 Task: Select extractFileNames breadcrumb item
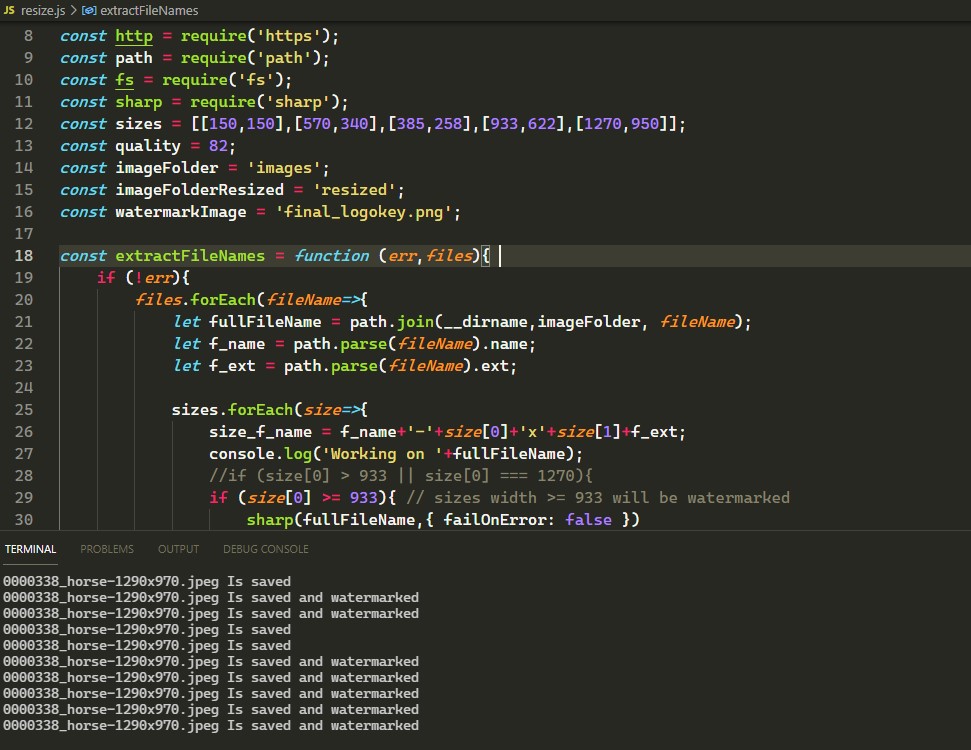click(x=149, y=11)
